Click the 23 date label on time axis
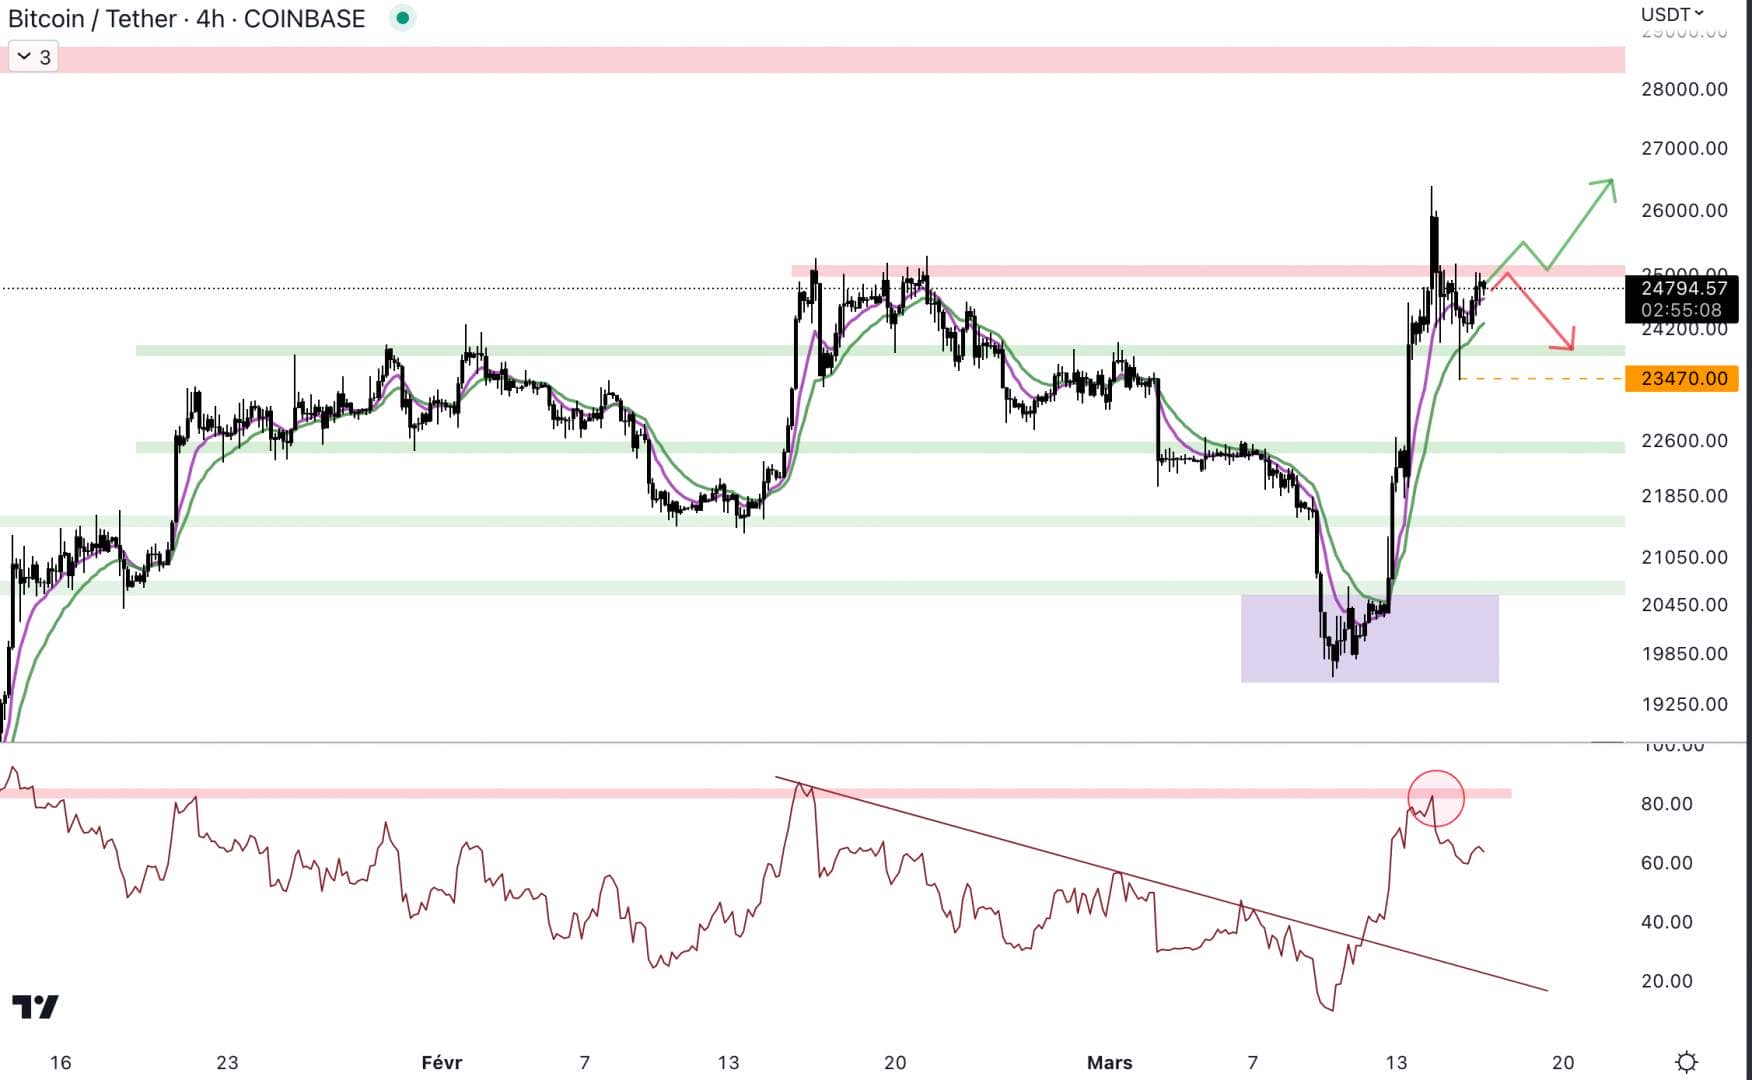 (x=227, y=1062)
